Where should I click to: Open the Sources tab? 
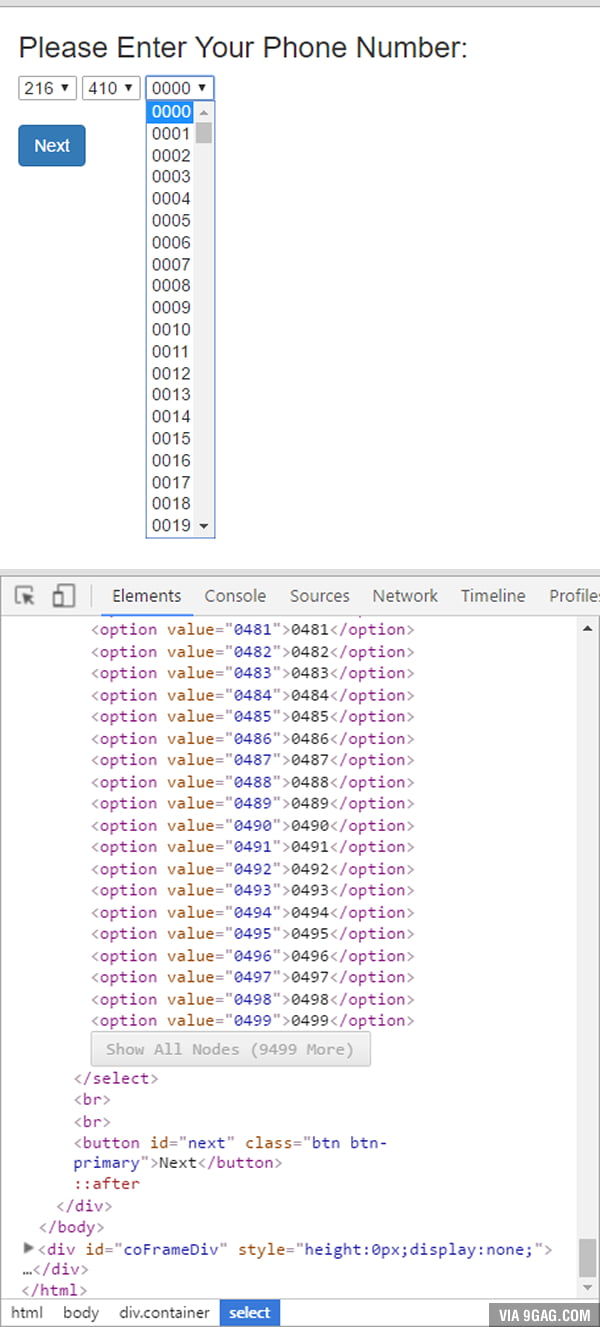(x=319, y=596)
